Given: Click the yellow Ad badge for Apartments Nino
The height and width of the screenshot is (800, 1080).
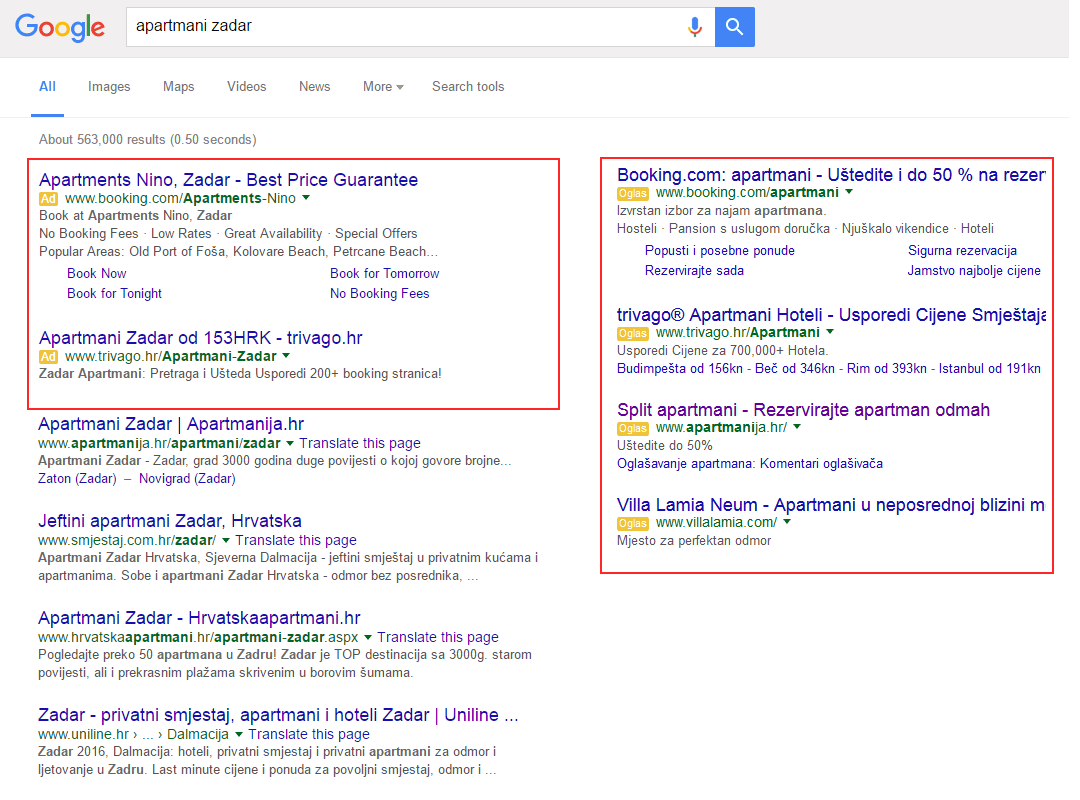Looking at the screenshot, I should tap(48, 199).
